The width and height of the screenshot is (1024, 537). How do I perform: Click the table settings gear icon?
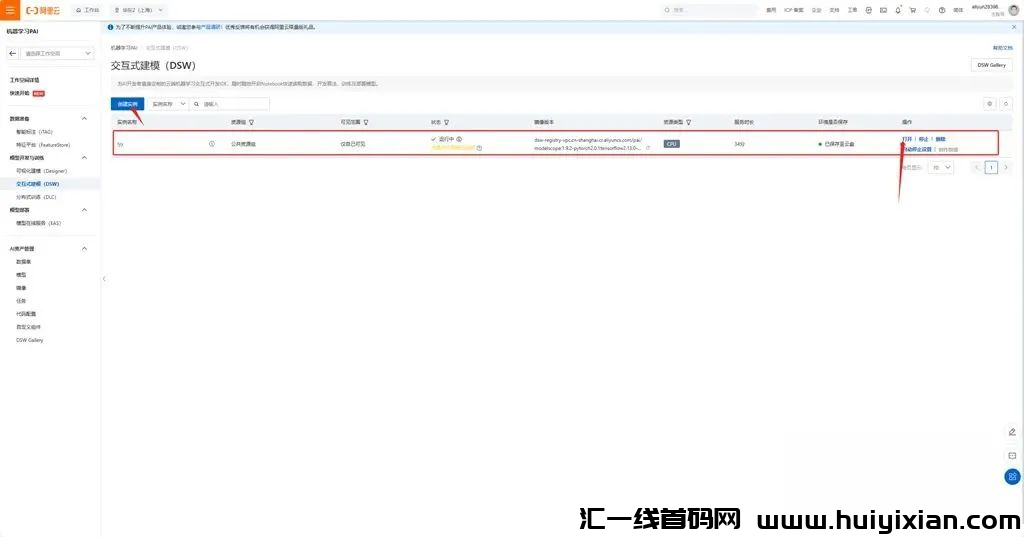(x=990, y=103)
